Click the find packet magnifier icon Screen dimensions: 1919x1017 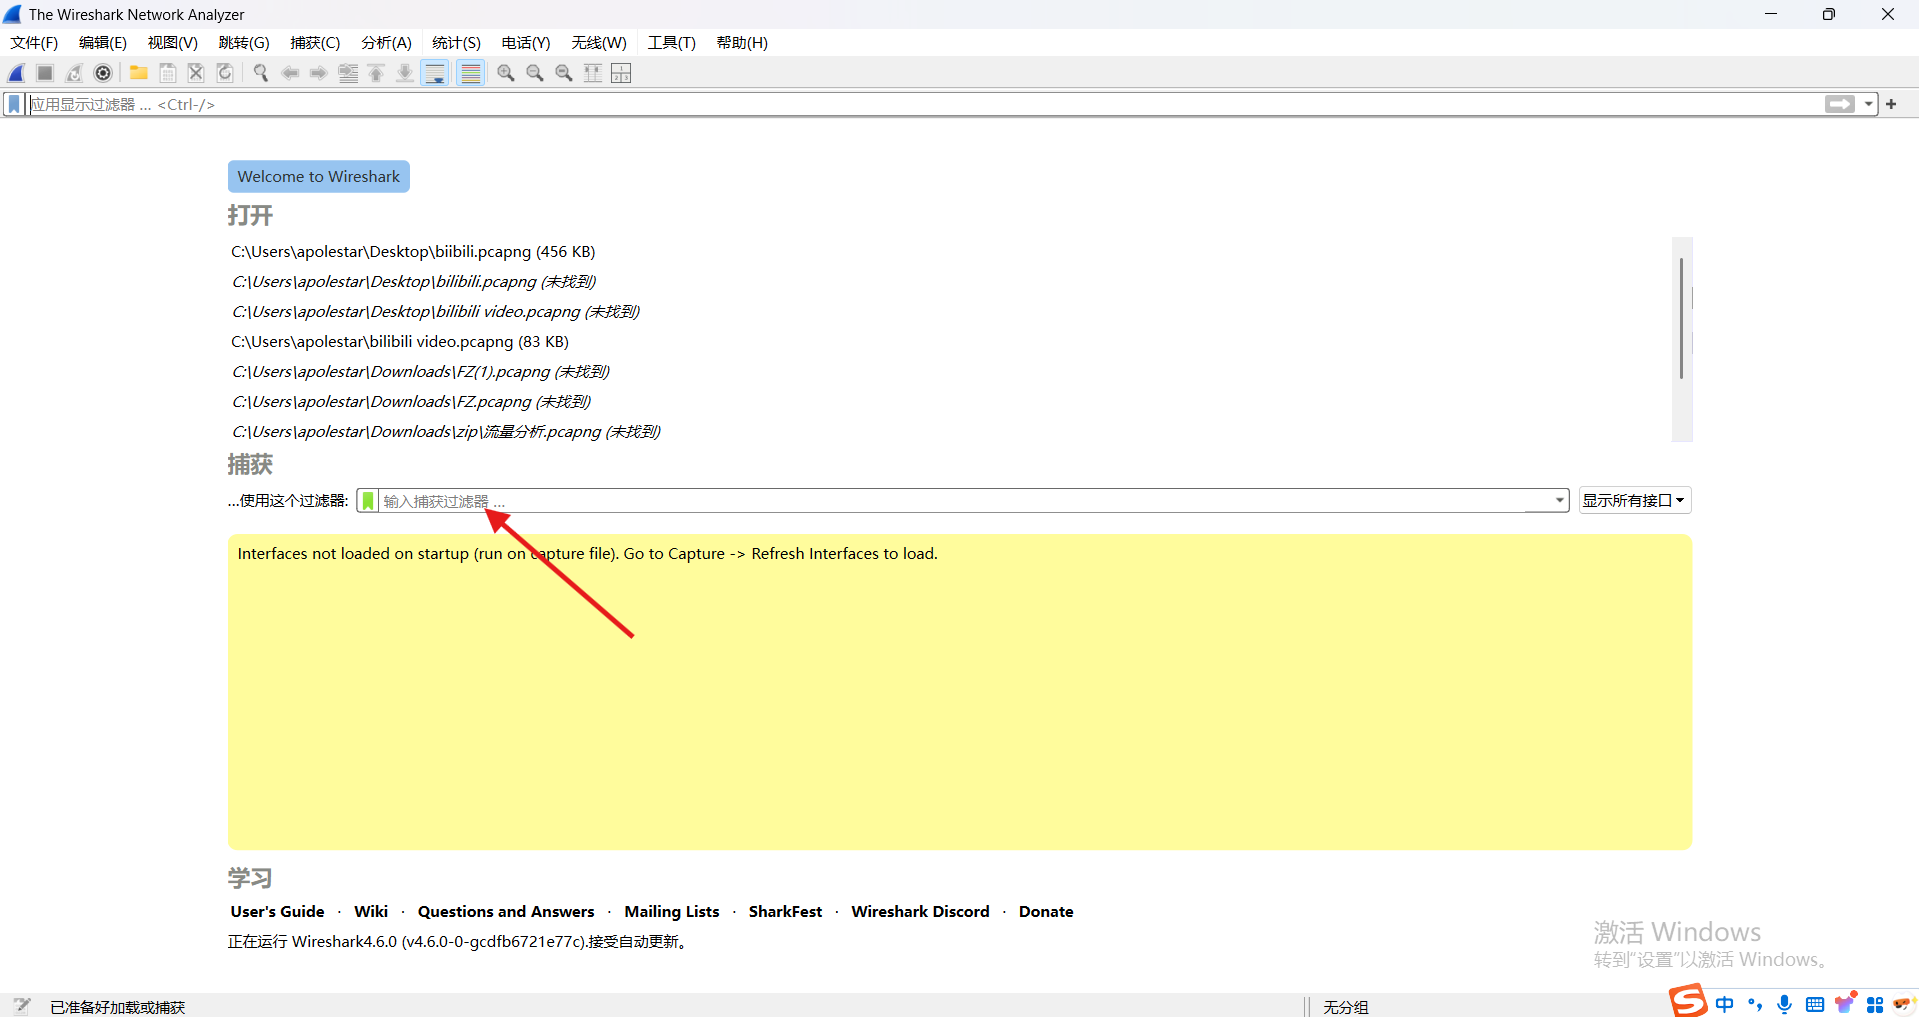point(261,73)
